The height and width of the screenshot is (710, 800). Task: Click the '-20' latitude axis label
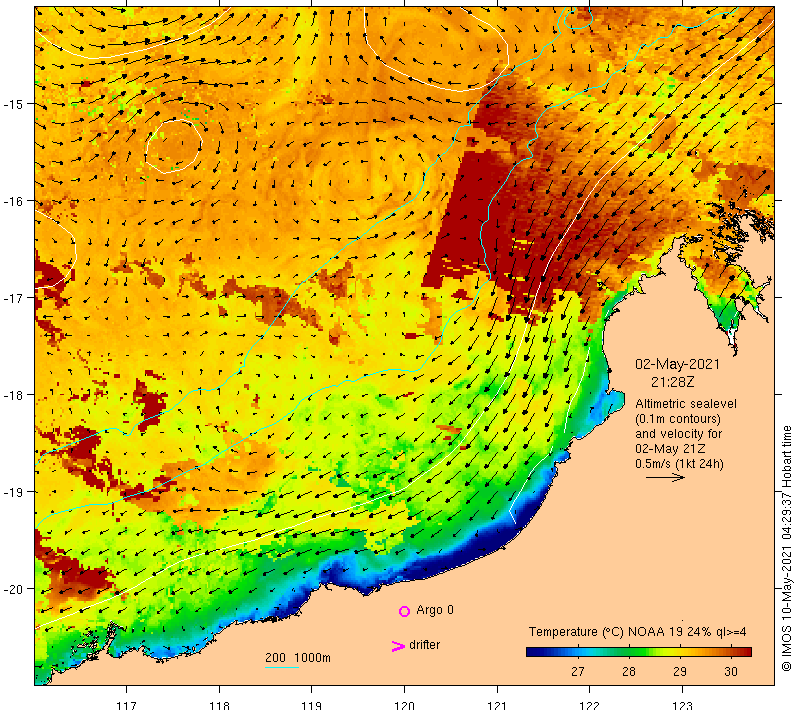tap(13, 589)
